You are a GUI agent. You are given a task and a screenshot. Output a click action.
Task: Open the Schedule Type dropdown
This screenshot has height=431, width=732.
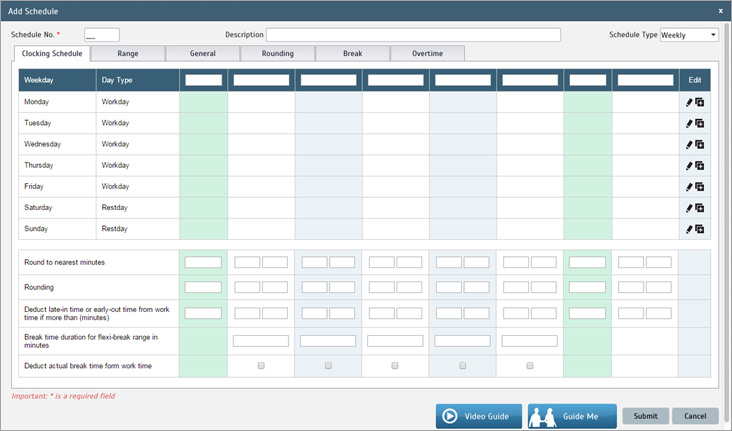click(689, 35)
